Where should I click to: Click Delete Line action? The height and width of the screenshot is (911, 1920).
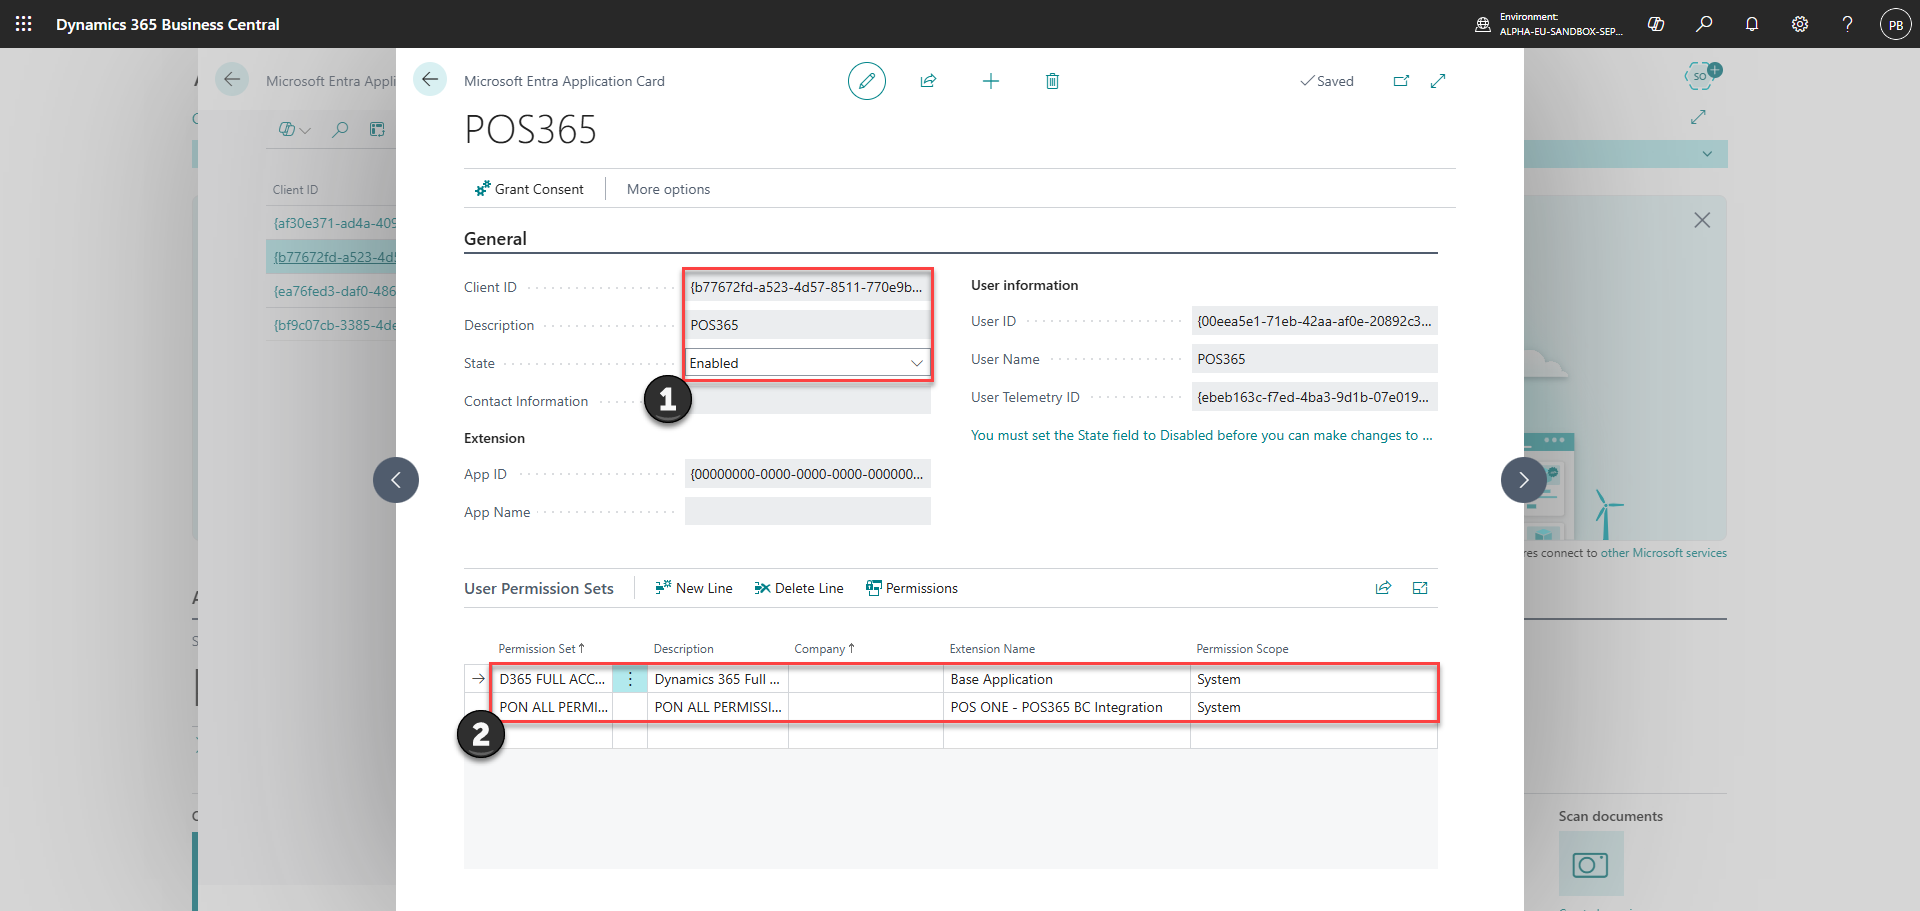pyautogui.click(x=799, y=588)
